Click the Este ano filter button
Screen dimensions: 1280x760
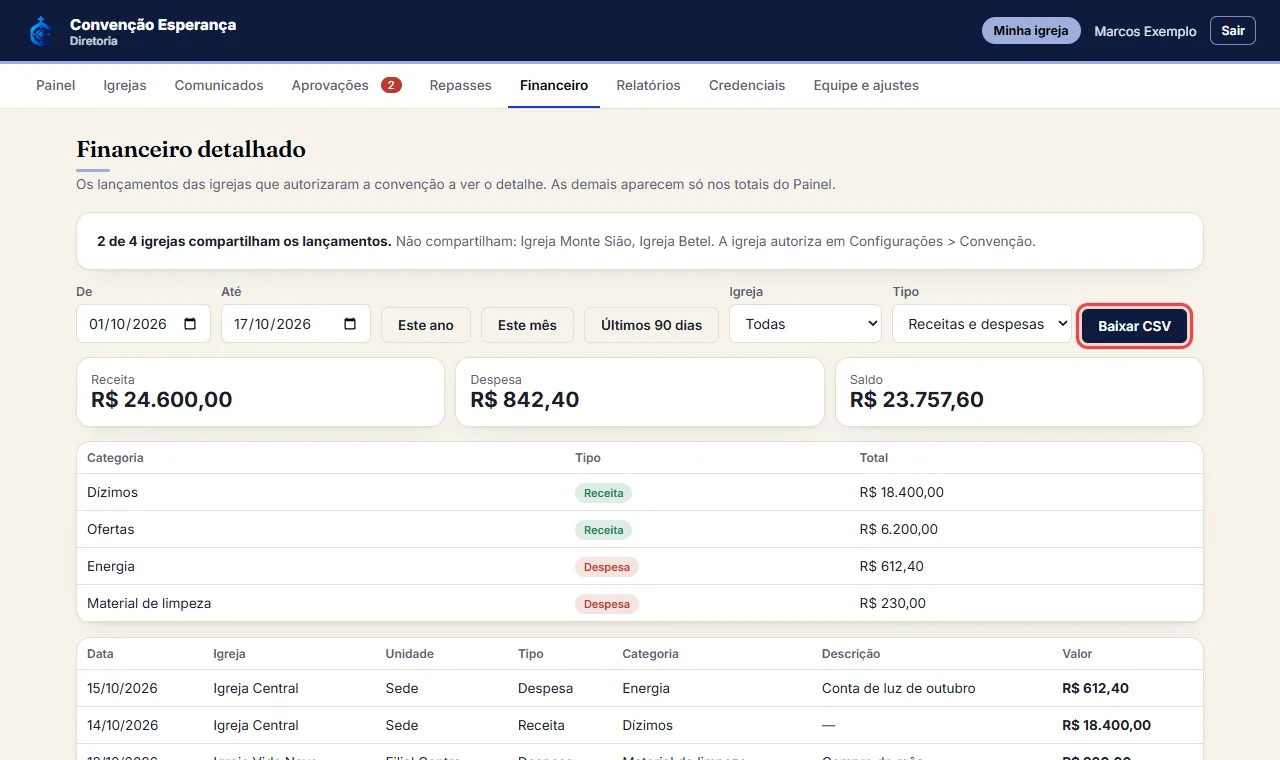pos(426,325)
